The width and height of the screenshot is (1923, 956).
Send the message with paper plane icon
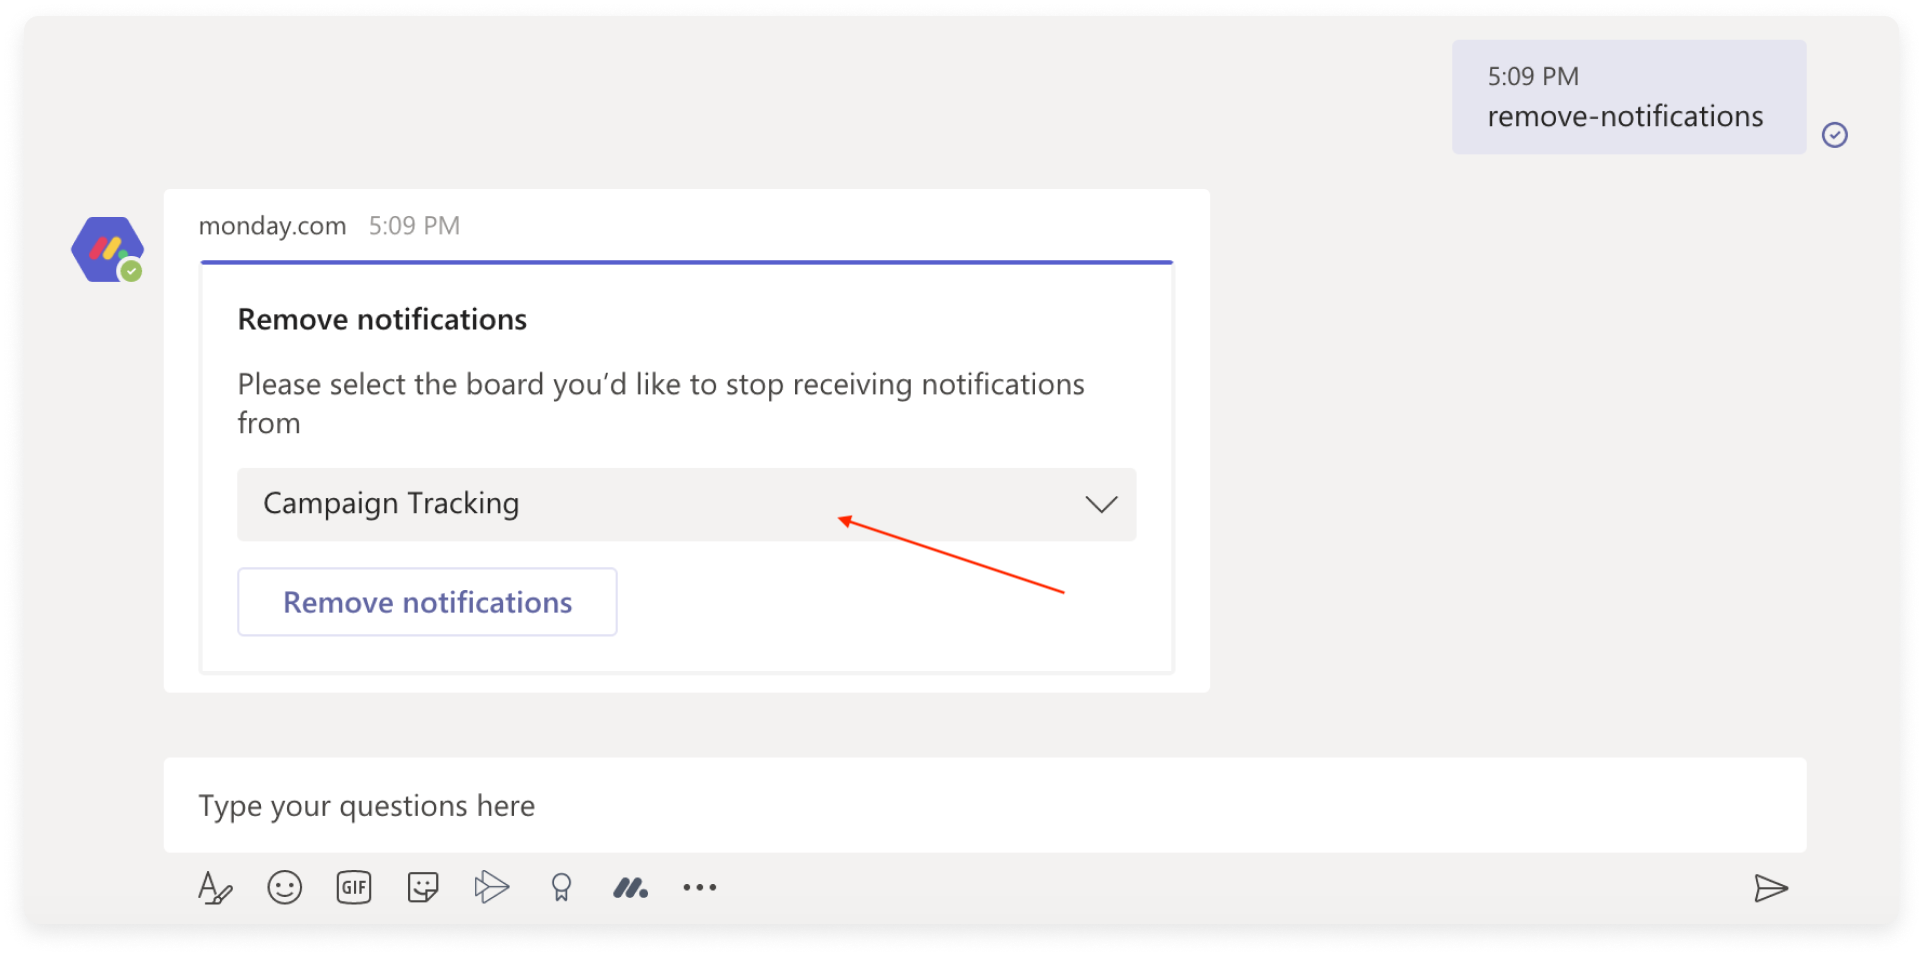(1771, 888)
